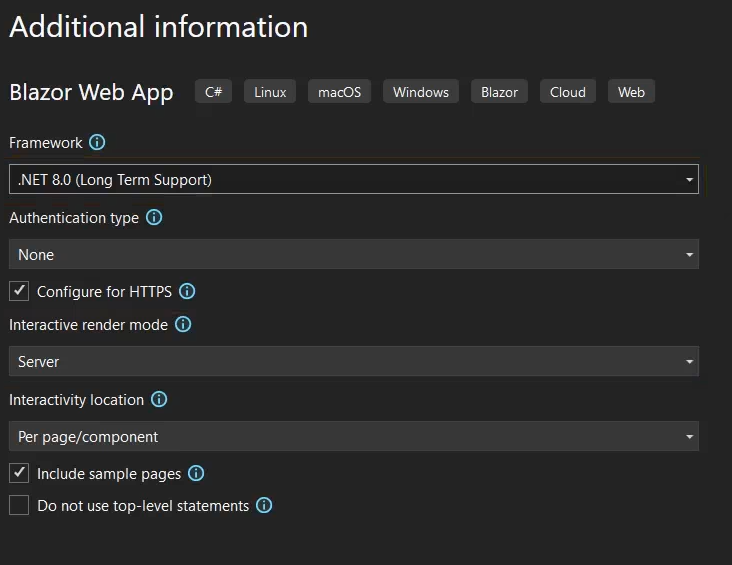The height and width of the screenshot is (565, 732).
Task: Open the Framework .NET 8.0 dropdown
Action: pos(354,179)
